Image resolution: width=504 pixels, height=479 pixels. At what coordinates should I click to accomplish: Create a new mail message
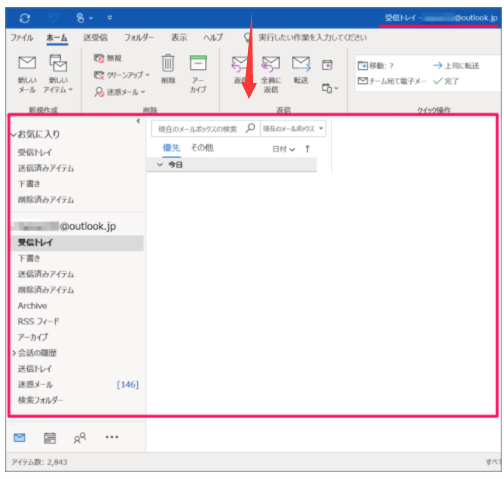27,74
